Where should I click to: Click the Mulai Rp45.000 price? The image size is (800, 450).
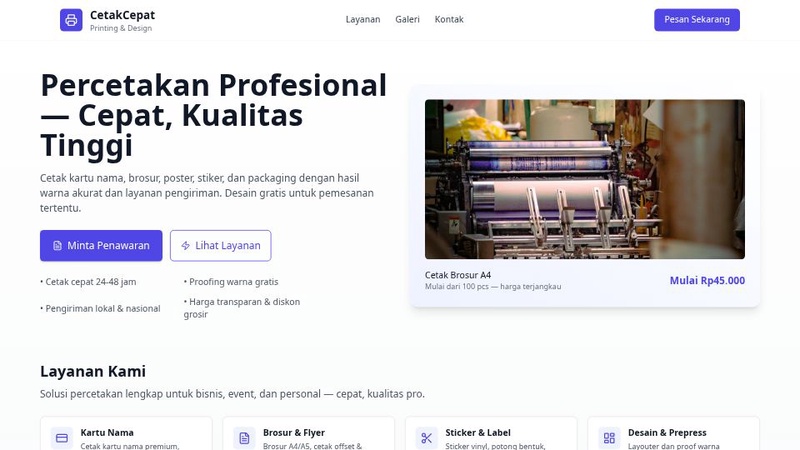click(x=707, y=280)
